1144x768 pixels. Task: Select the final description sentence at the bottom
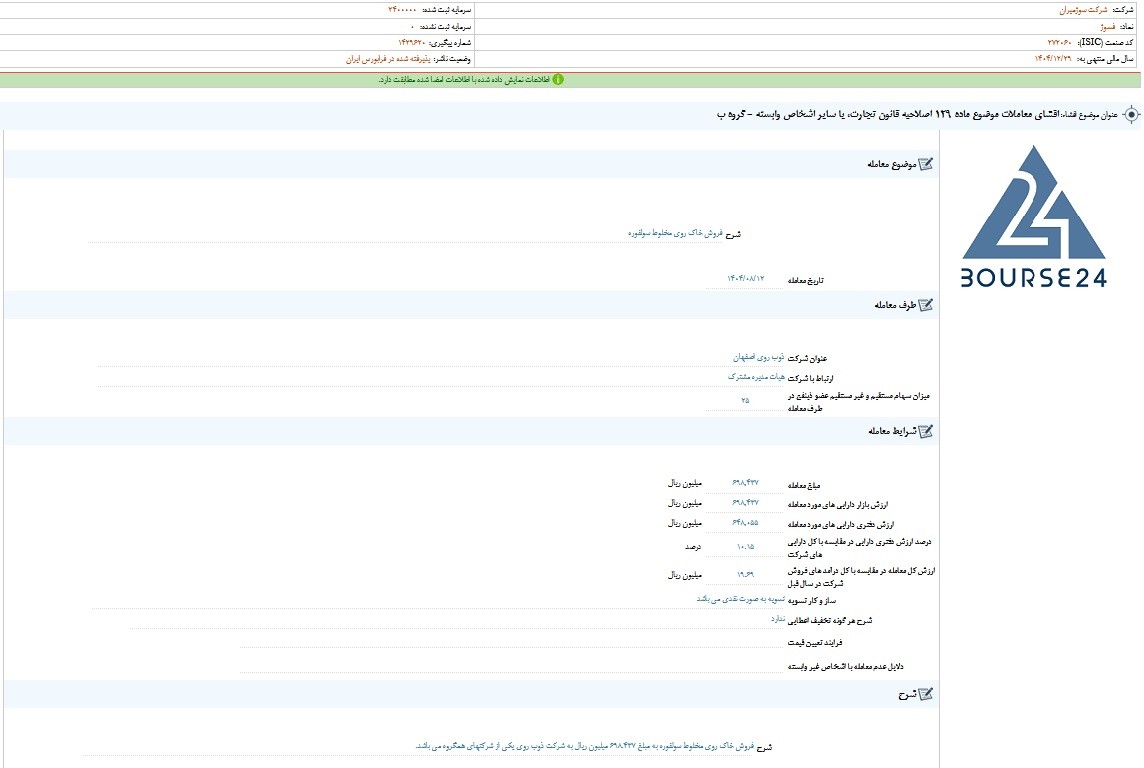(x=584, y=746)
